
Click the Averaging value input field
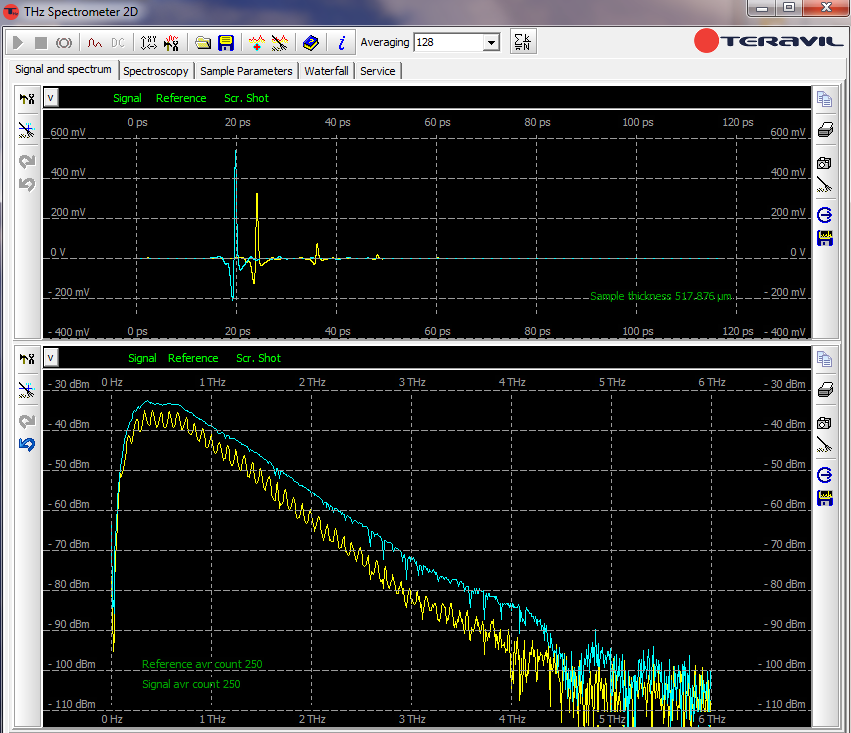pyautogui.click(x=447, y=43)
